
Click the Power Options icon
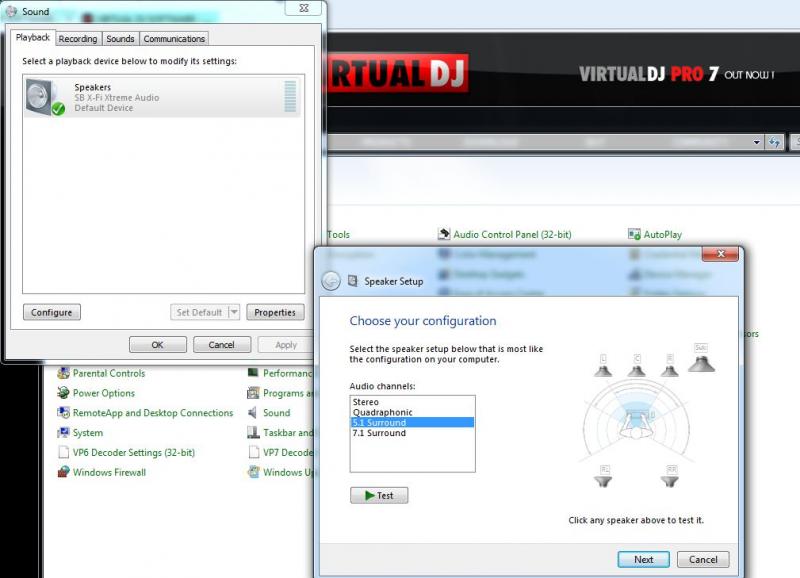[x=63, y=393]
